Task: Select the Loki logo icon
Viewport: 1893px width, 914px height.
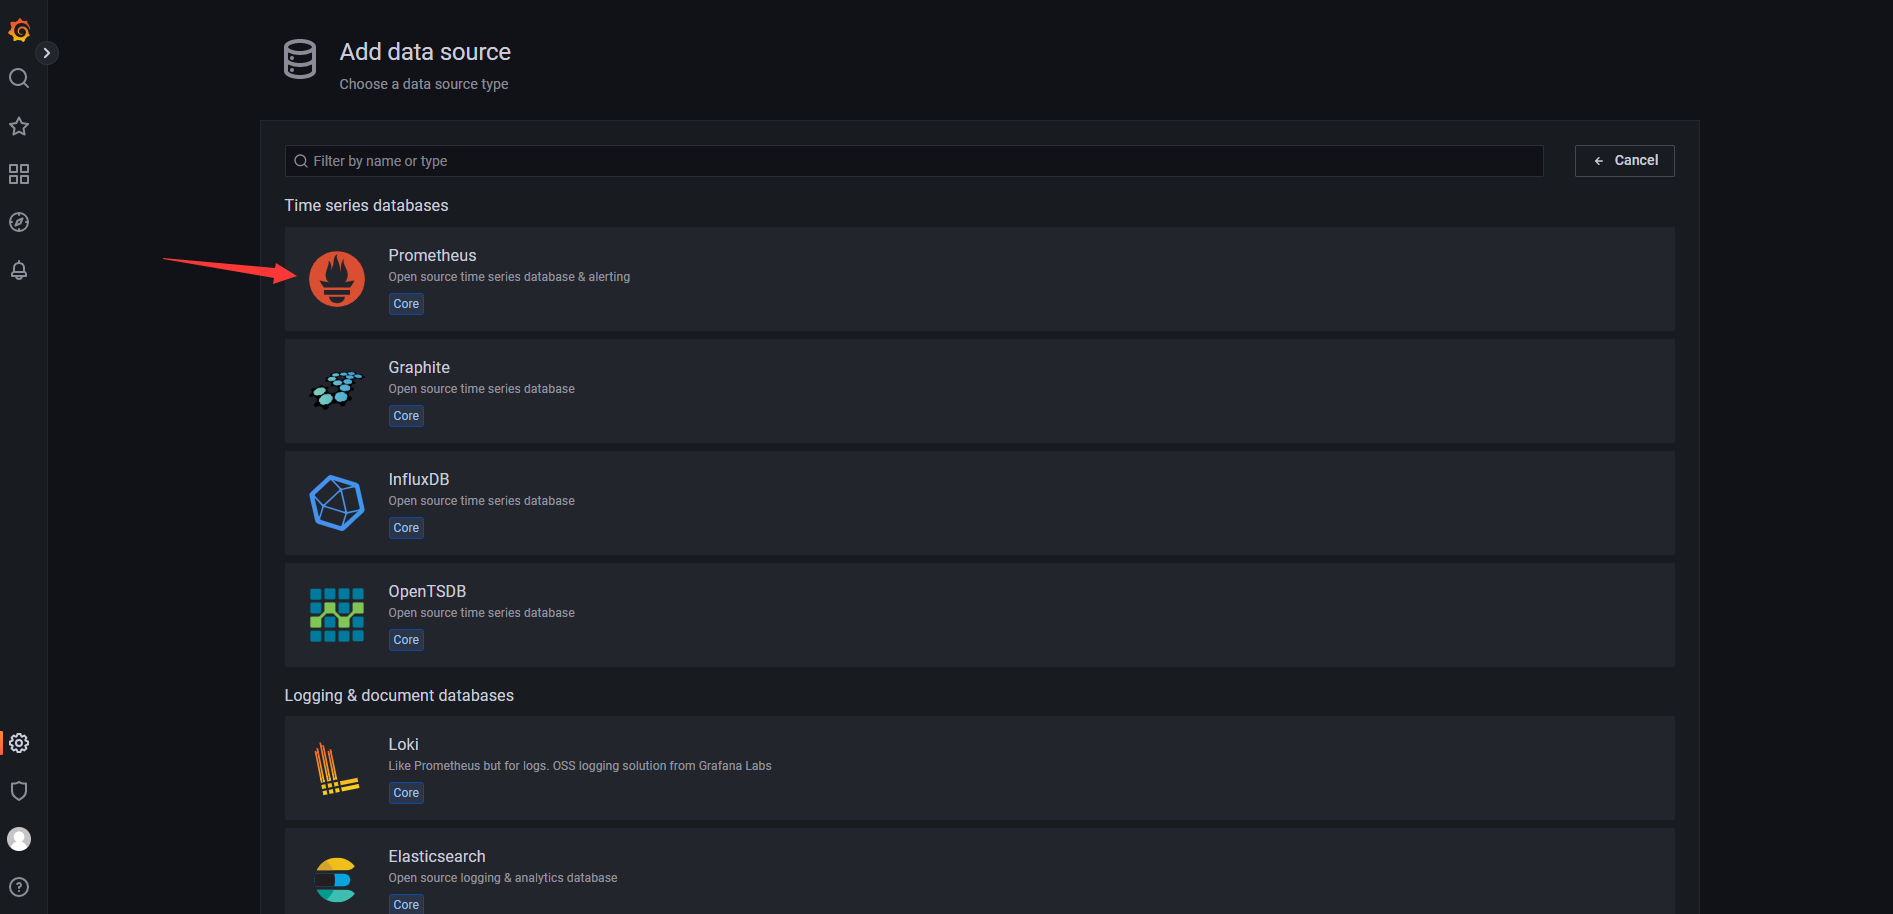Action: click(335, 768)
